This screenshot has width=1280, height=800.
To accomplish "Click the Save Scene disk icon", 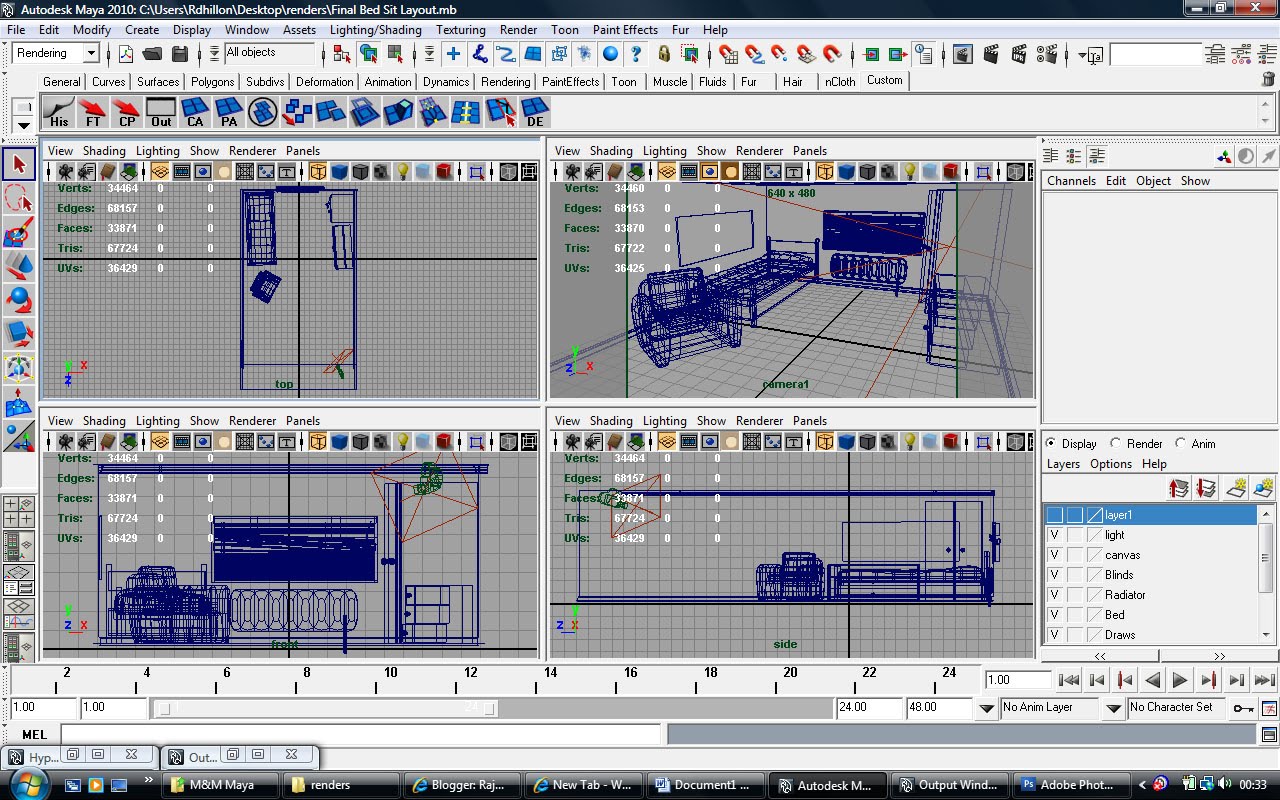I will (180, 54).
